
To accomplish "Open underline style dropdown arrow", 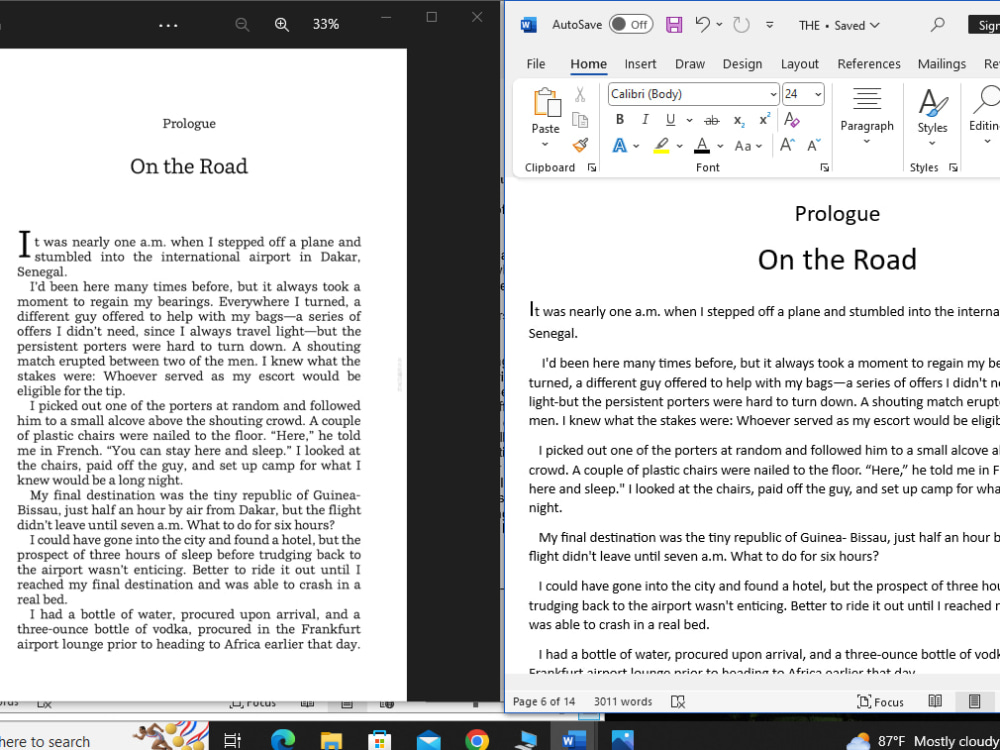I will coord(689,120).
